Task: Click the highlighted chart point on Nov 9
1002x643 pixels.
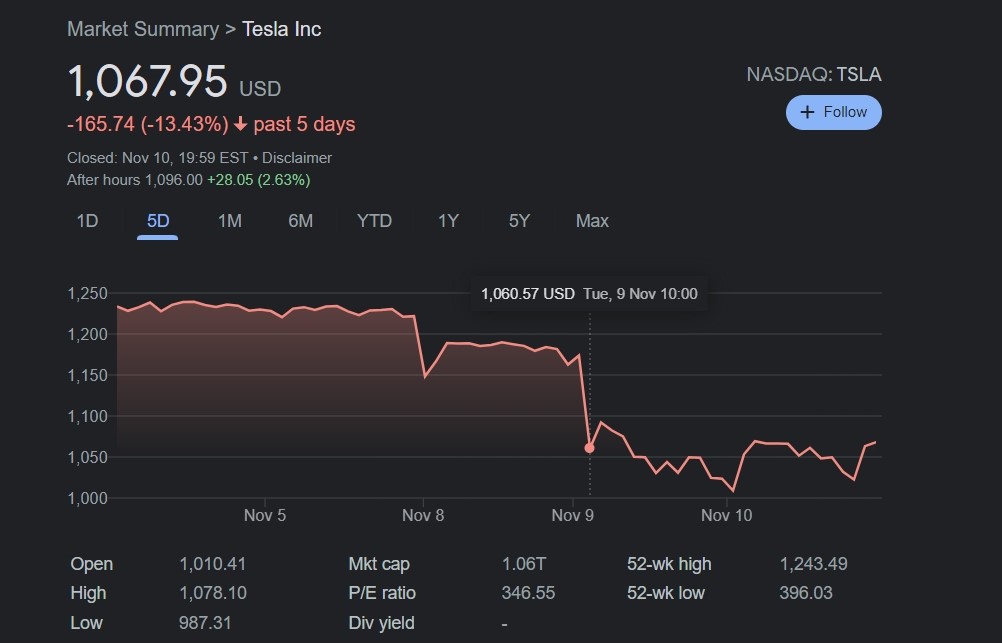Action: (589, 448)
